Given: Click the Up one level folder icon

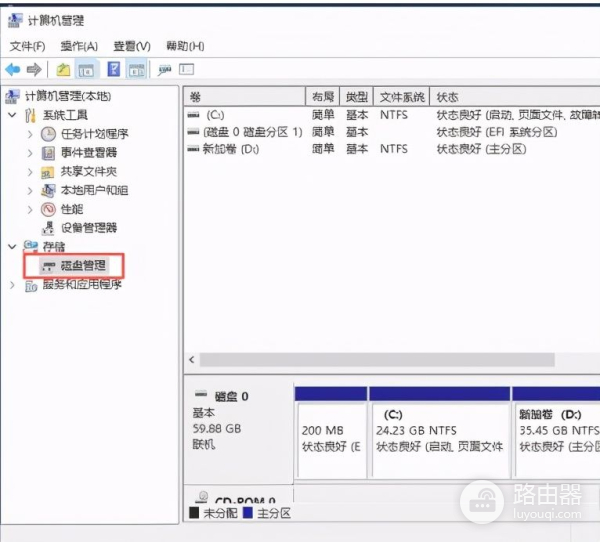Looking at the screenshot, I should coord(63,70).
